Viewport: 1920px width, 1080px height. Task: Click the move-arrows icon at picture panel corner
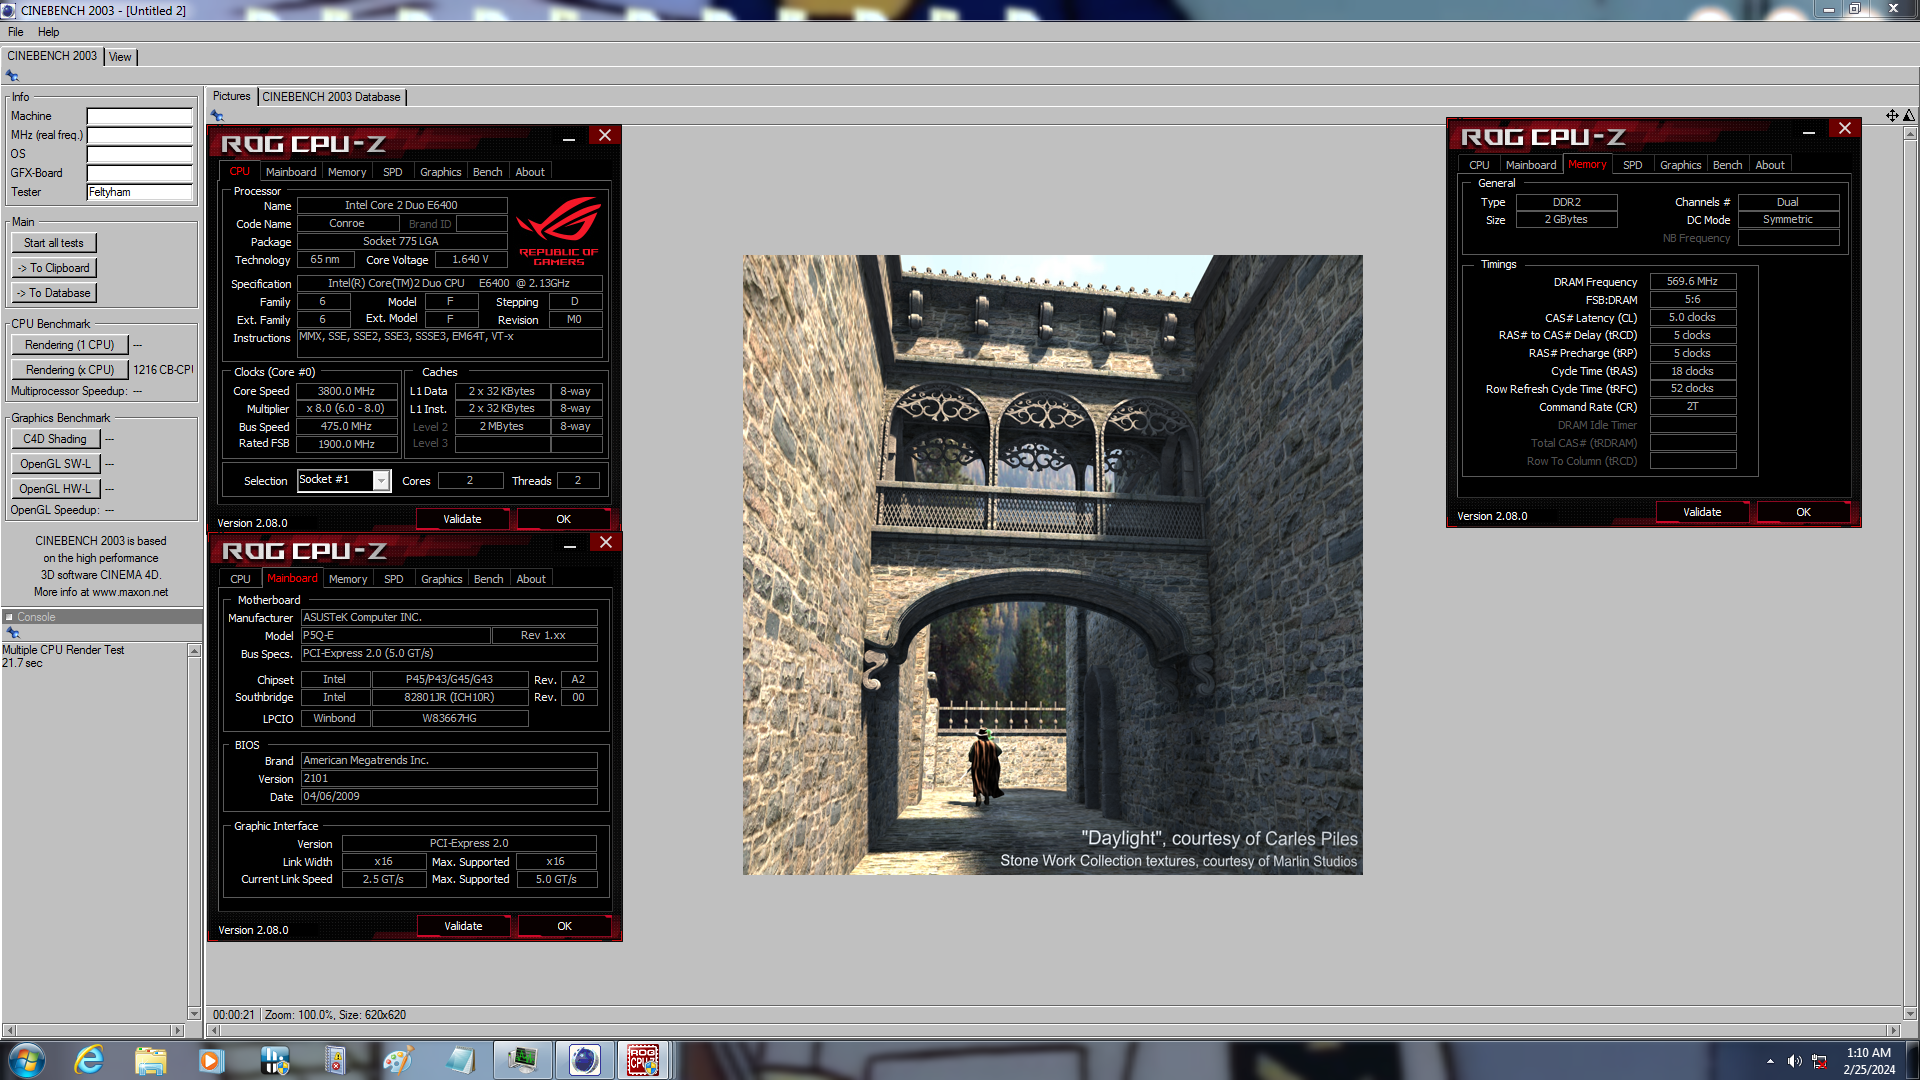click(1892, 115)
